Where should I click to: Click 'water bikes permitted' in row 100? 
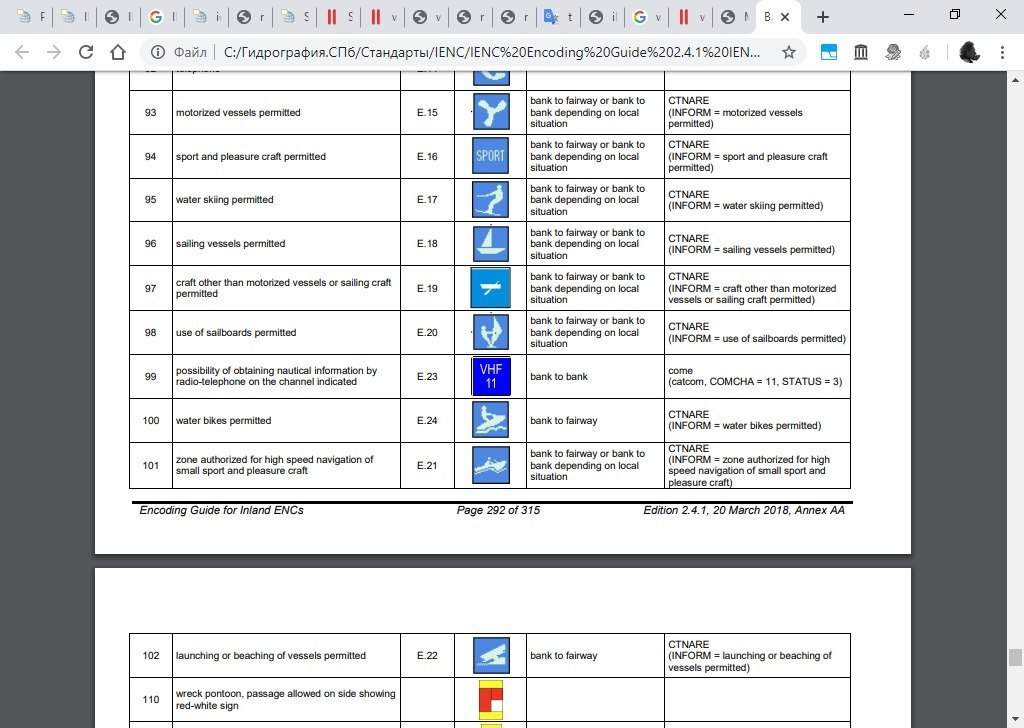[x=223, y=420]
